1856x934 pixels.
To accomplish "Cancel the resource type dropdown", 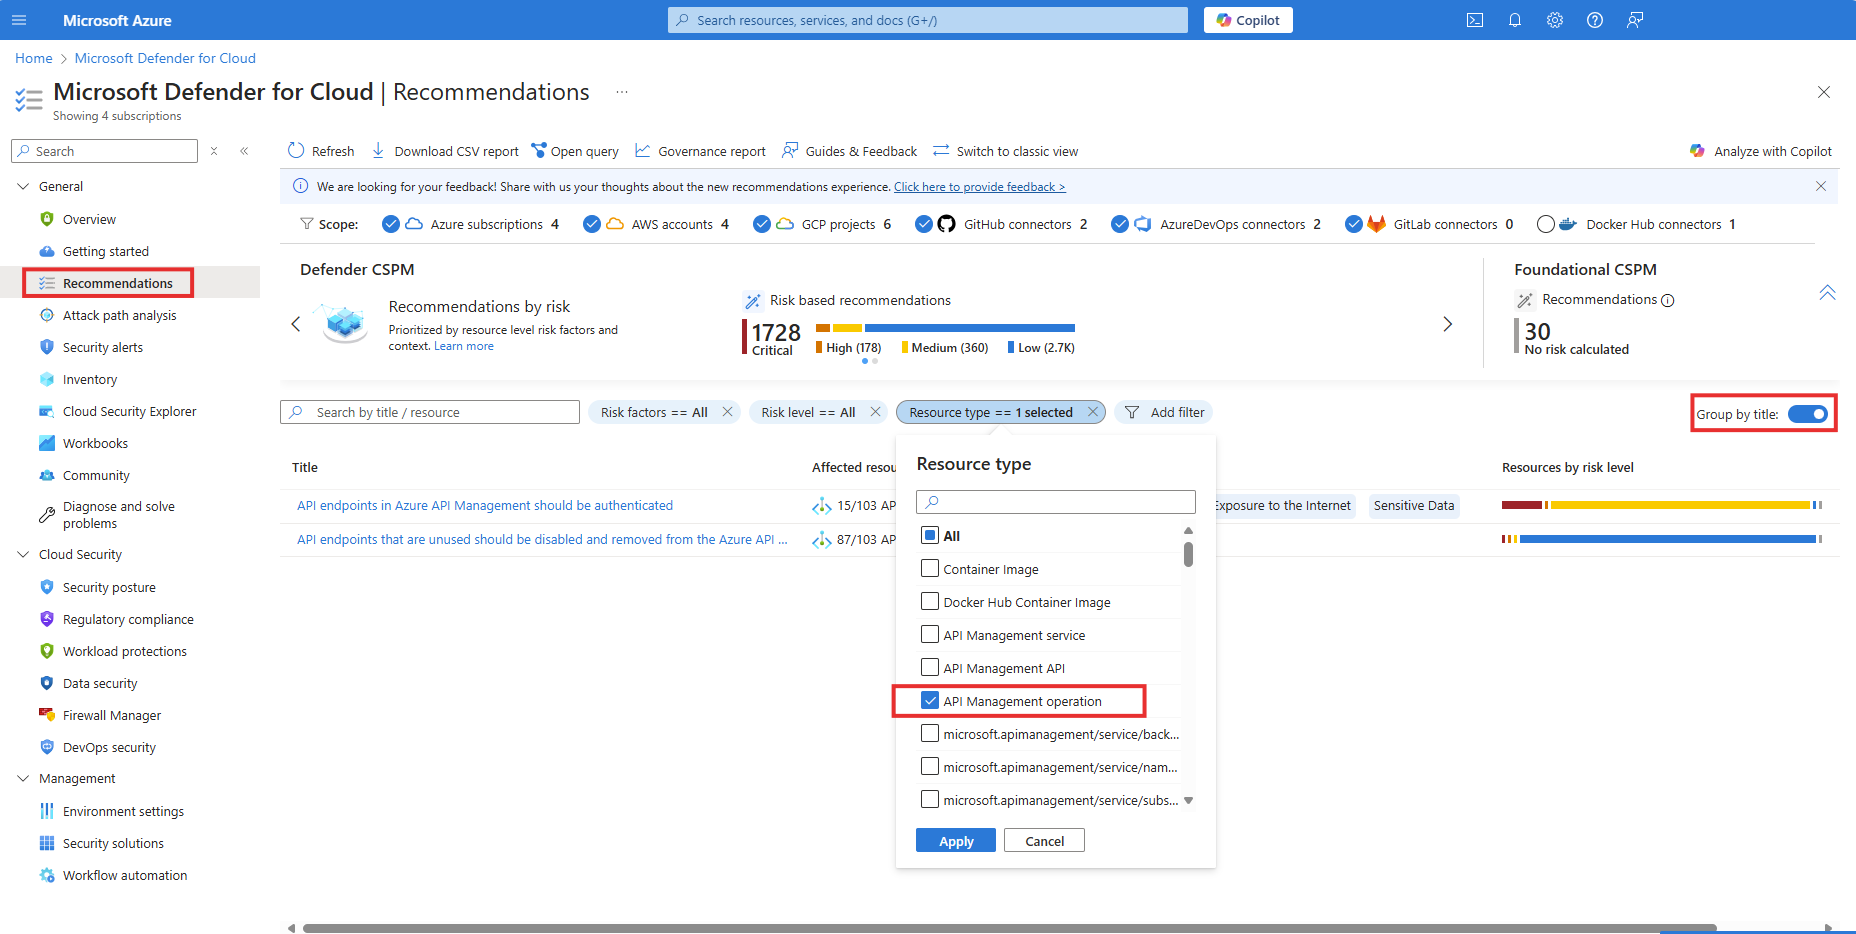I will [1044, 841].
